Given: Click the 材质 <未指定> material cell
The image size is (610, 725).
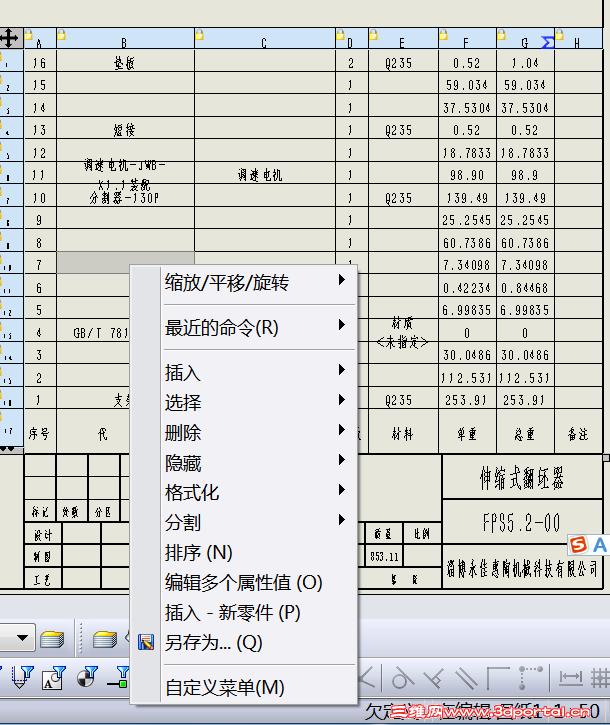Looking at the screenshot, I should click(x=403, y=332).
